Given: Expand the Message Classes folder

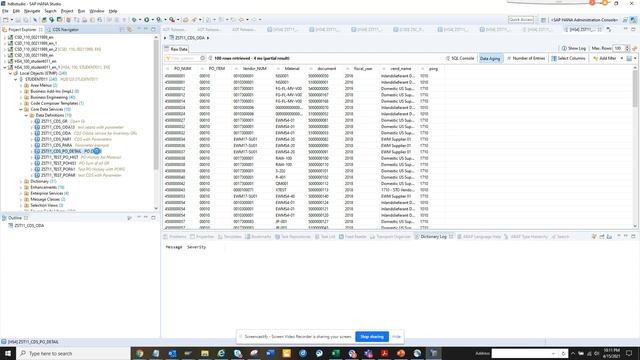Looking at the screenshot, I should [x=21, y=199].
